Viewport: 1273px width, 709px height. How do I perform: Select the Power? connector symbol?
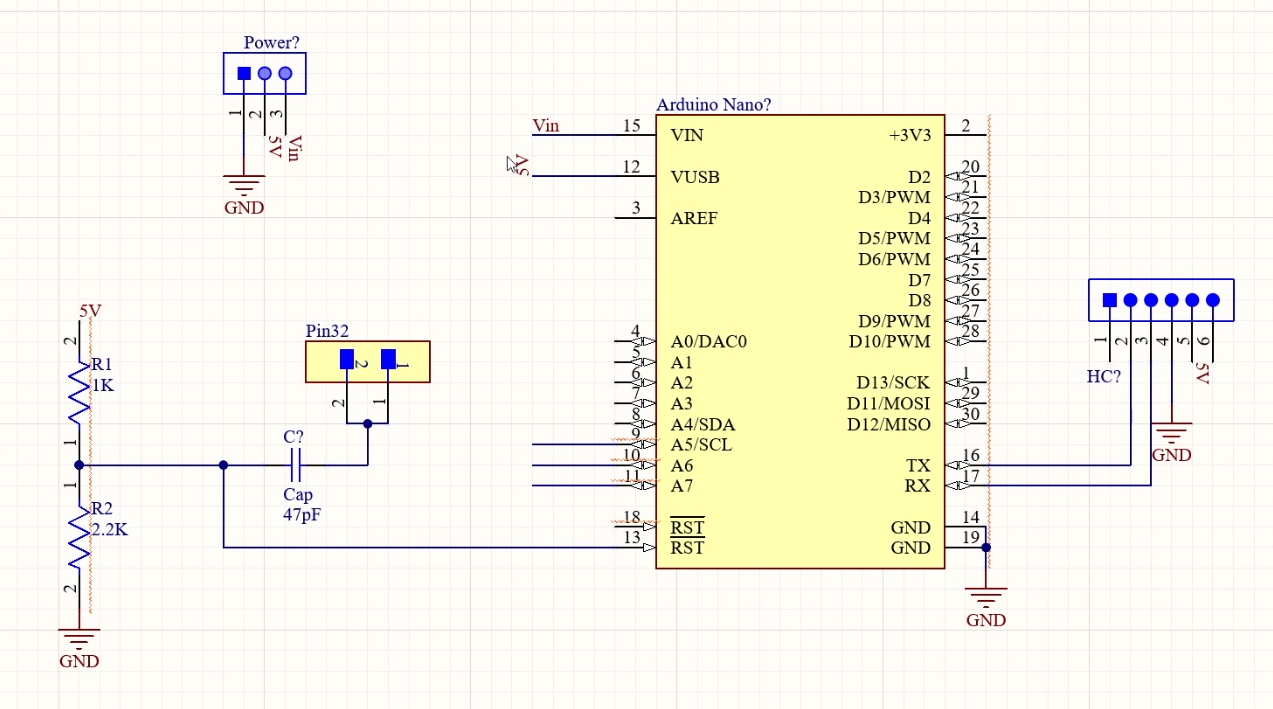pos(264,72)
